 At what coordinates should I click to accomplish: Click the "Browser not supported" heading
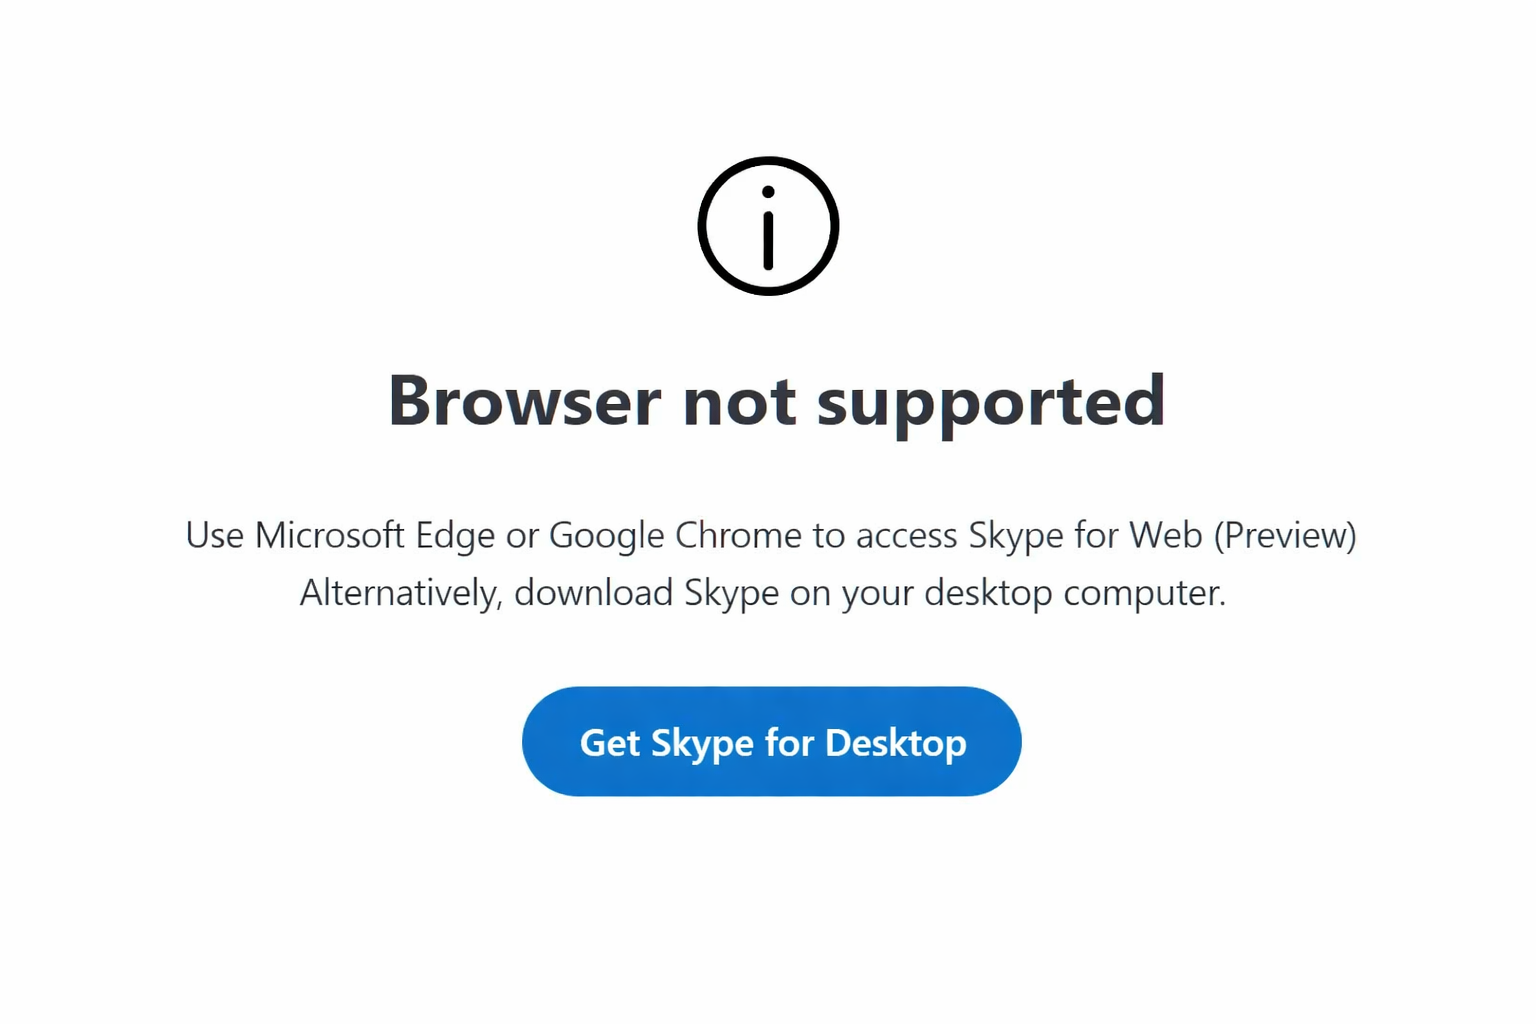pos(776,401)
